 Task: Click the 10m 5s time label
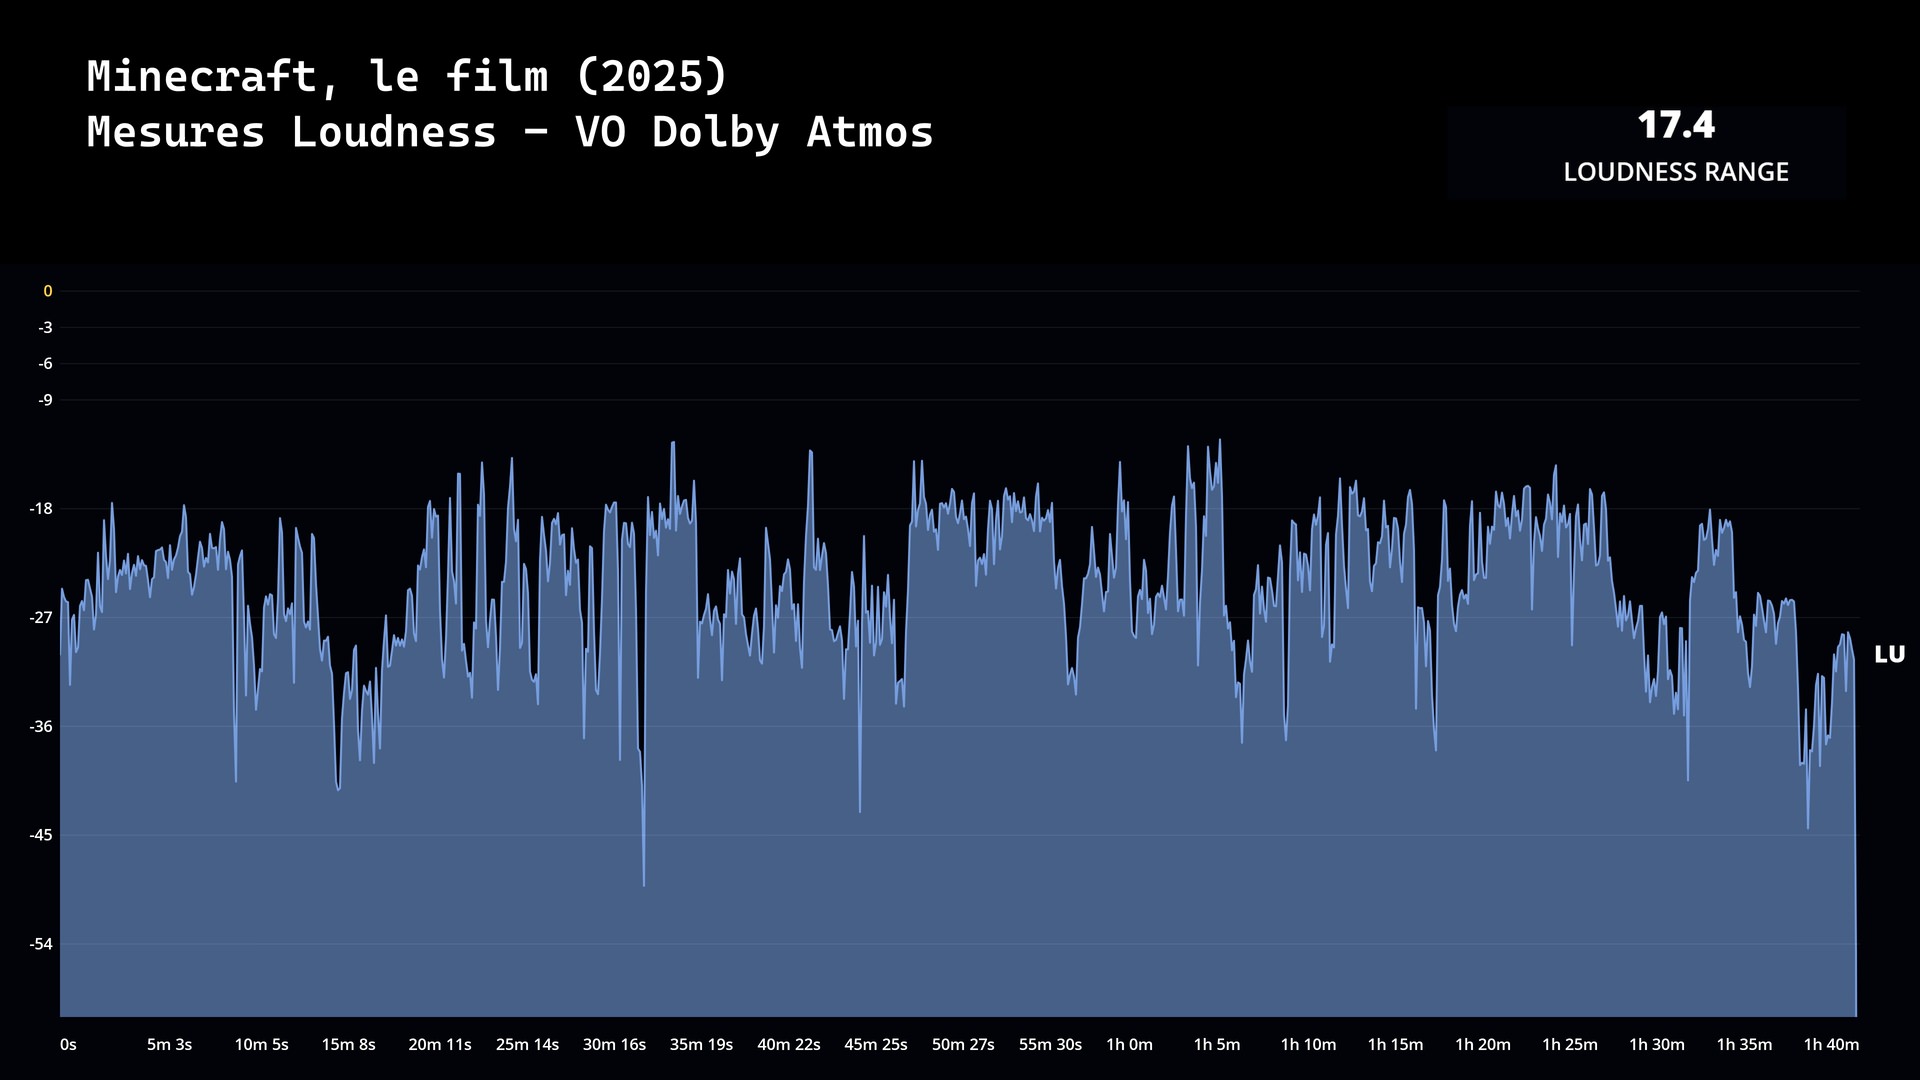point(261,1045)
